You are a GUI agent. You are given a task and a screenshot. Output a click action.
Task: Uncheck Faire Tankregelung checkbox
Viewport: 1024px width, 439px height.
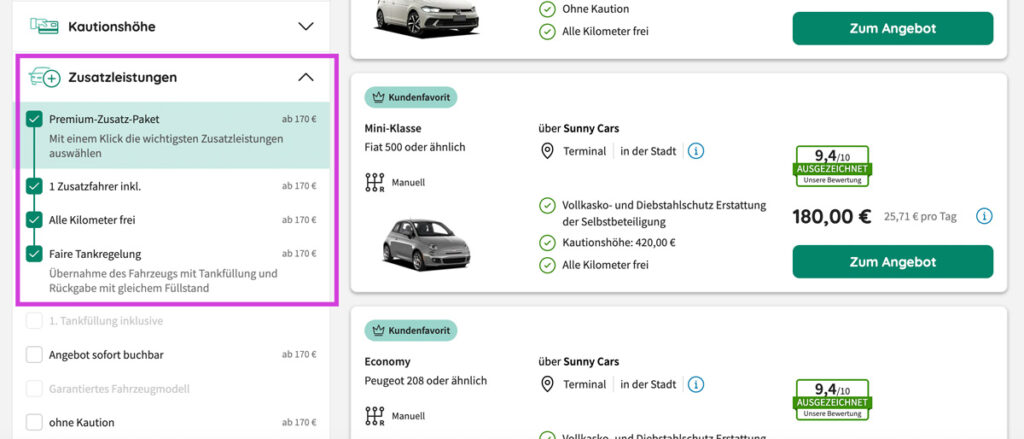[x=34, y=254]
